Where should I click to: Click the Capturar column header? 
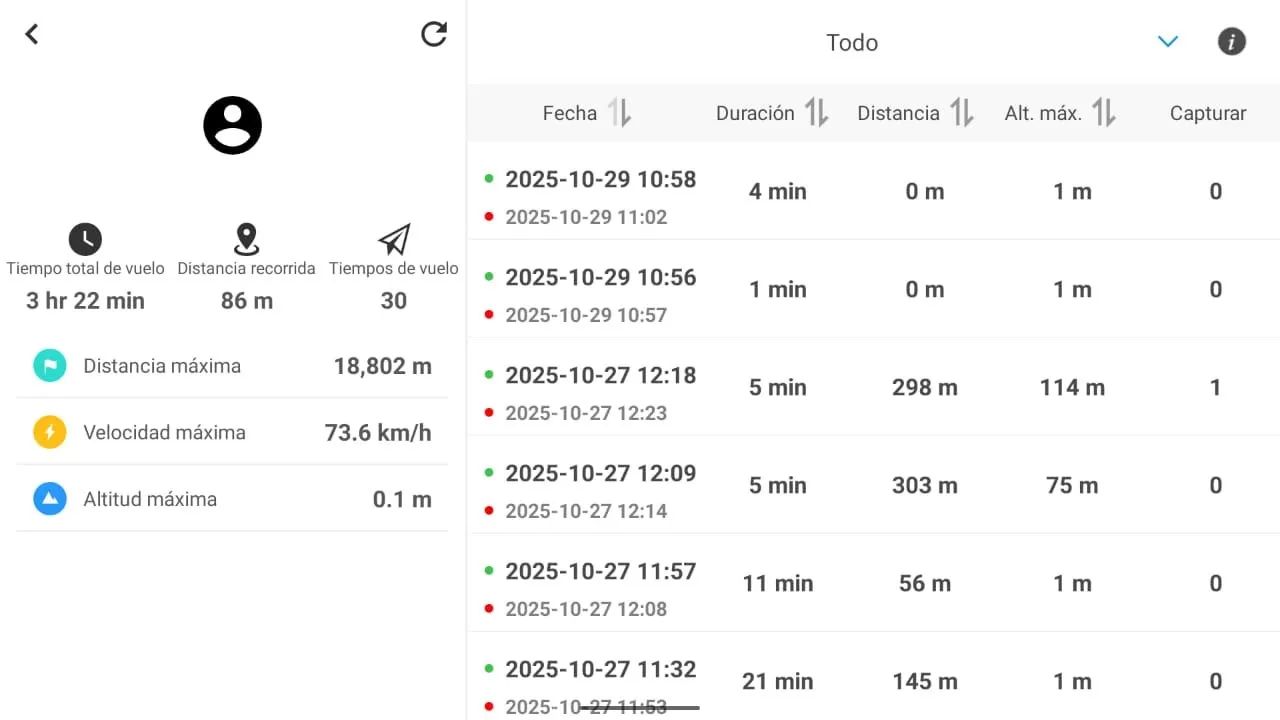(x=1208, y=113)
